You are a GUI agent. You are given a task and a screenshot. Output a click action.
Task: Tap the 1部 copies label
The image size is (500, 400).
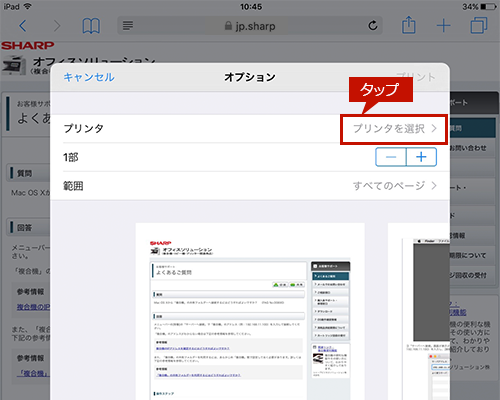coord(71,157)
